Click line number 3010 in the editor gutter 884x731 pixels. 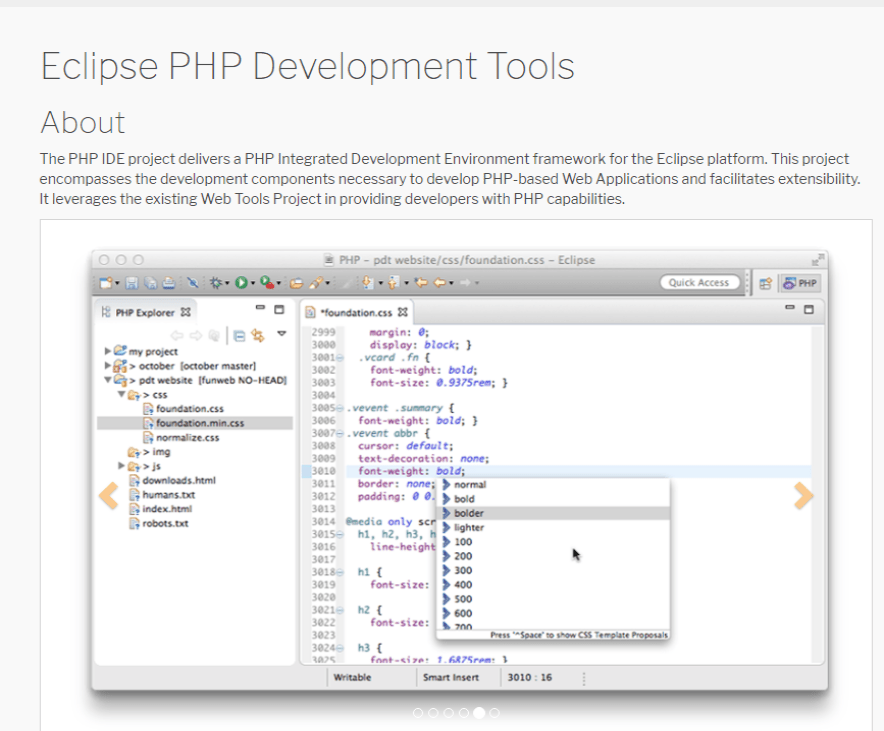click(324, 471)
